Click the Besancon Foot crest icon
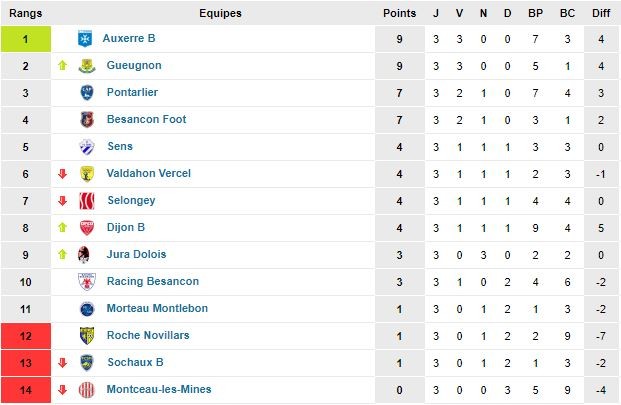621x405 pixels. (87, 120)
